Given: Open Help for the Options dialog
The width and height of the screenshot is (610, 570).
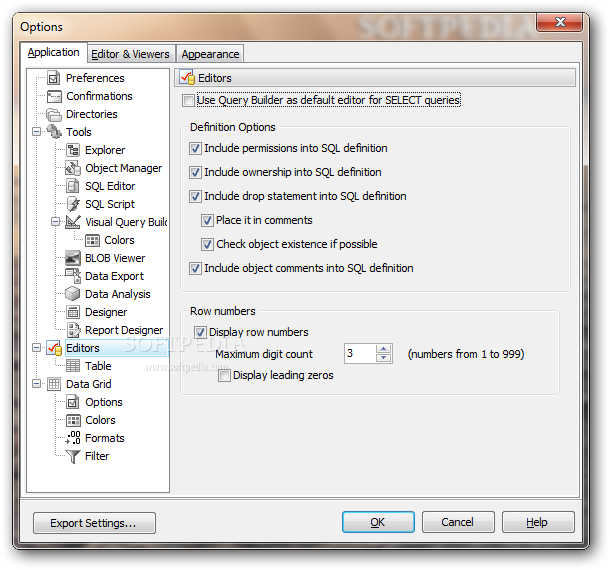Looking at the screenshot, I should click(x=538, y=522).
